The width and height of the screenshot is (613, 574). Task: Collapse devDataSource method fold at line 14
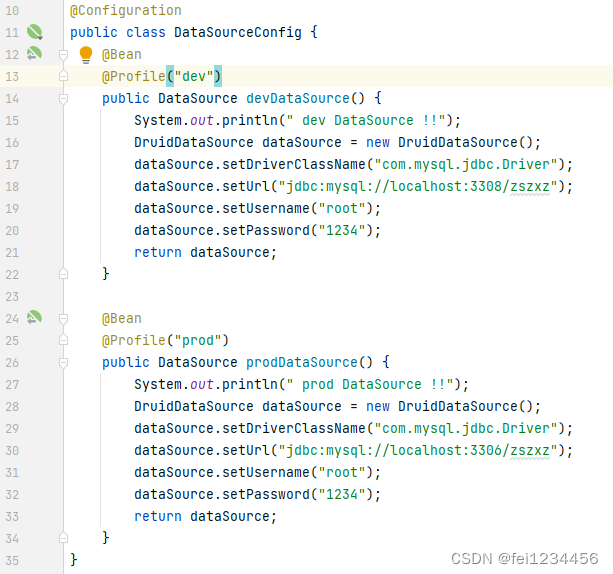pyautogui.click(x=63, y=99)
